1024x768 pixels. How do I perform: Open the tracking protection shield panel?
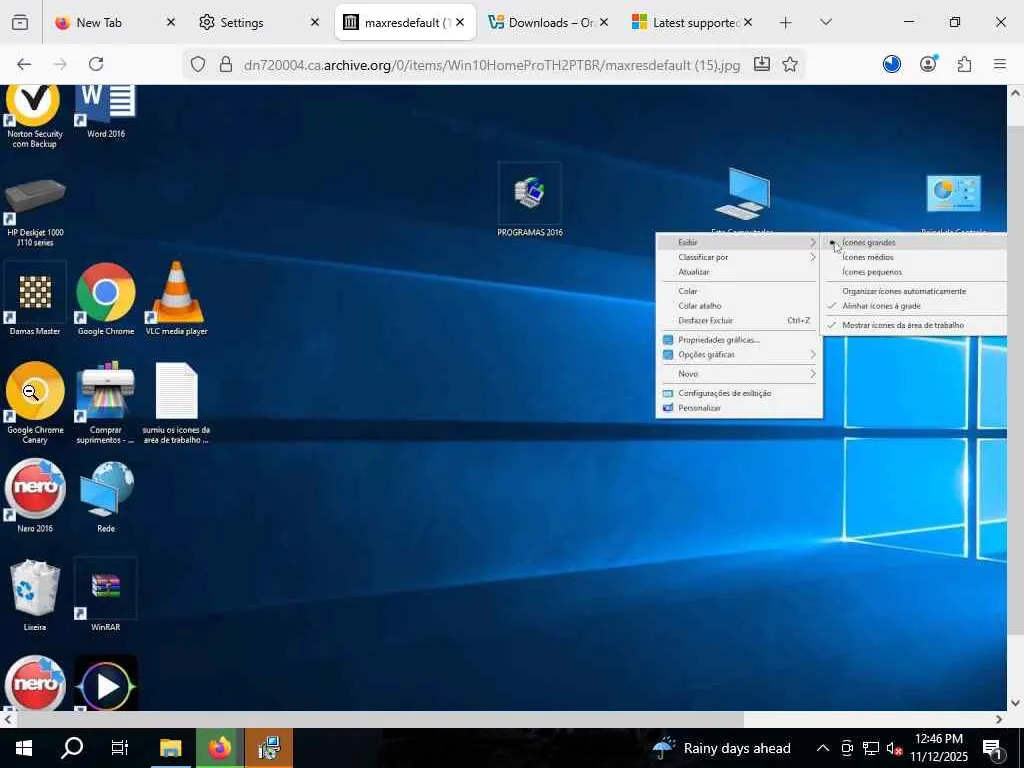pos(198,65)
